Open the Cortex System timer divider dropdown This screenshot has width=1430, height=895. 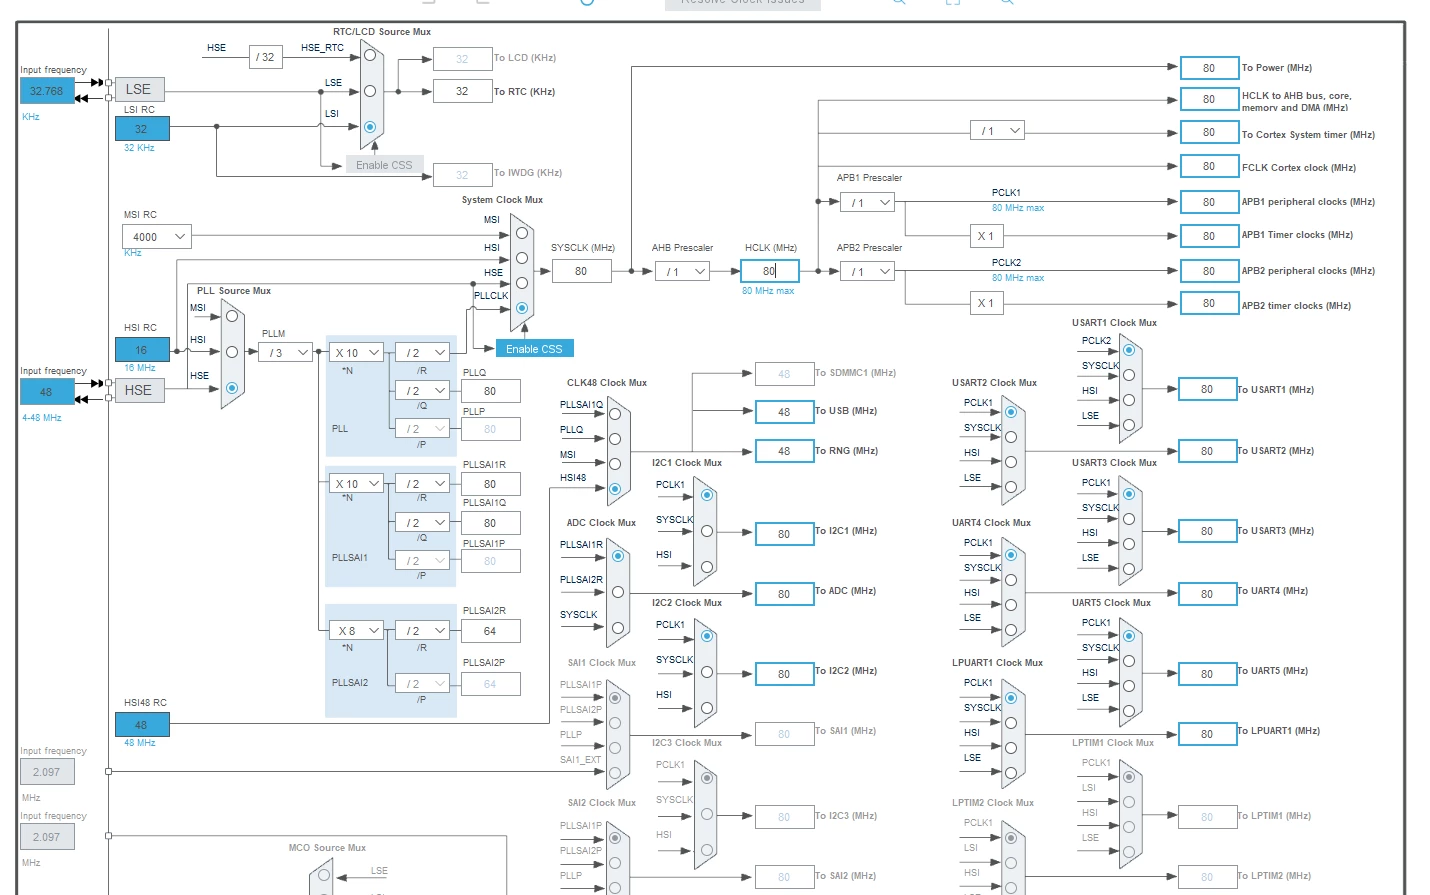[998, 131]
